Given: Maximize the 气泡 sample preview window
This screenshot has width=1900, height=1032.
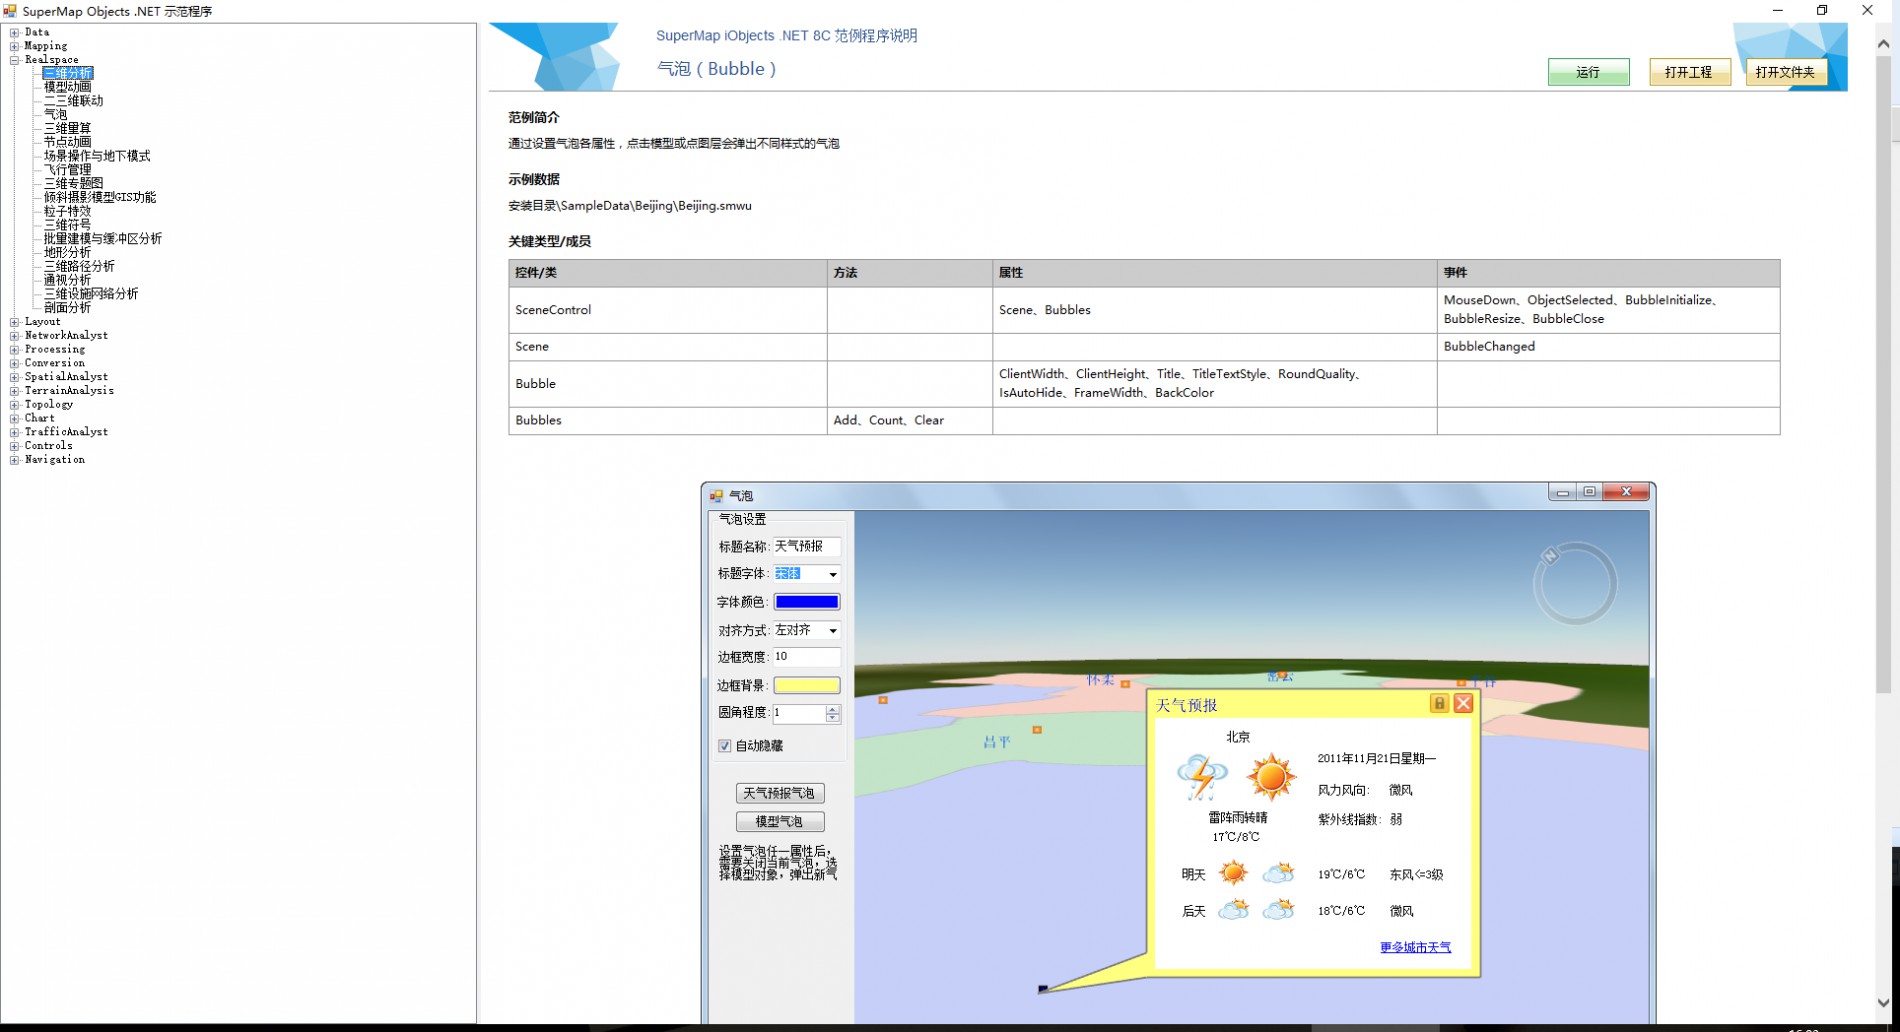Looking at the screenshot, I should pyautogui.click(x=1589, y=492).
